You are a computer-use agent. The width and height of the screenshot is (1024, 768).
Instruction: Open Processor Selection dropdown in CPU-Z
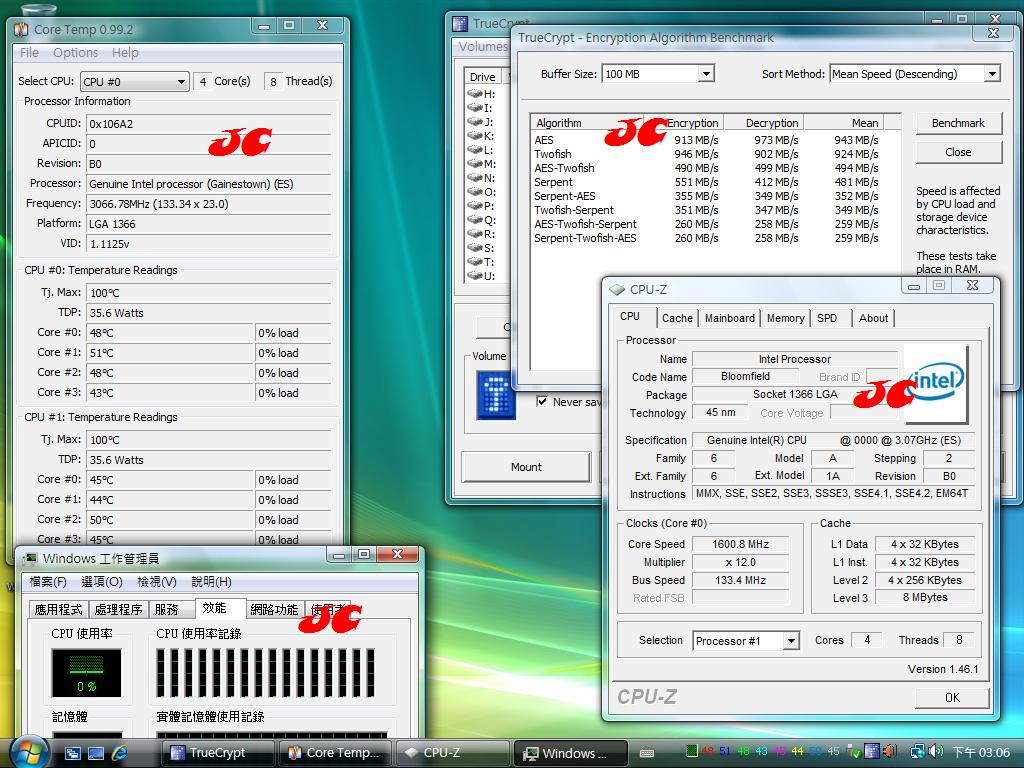pos(746,641)
